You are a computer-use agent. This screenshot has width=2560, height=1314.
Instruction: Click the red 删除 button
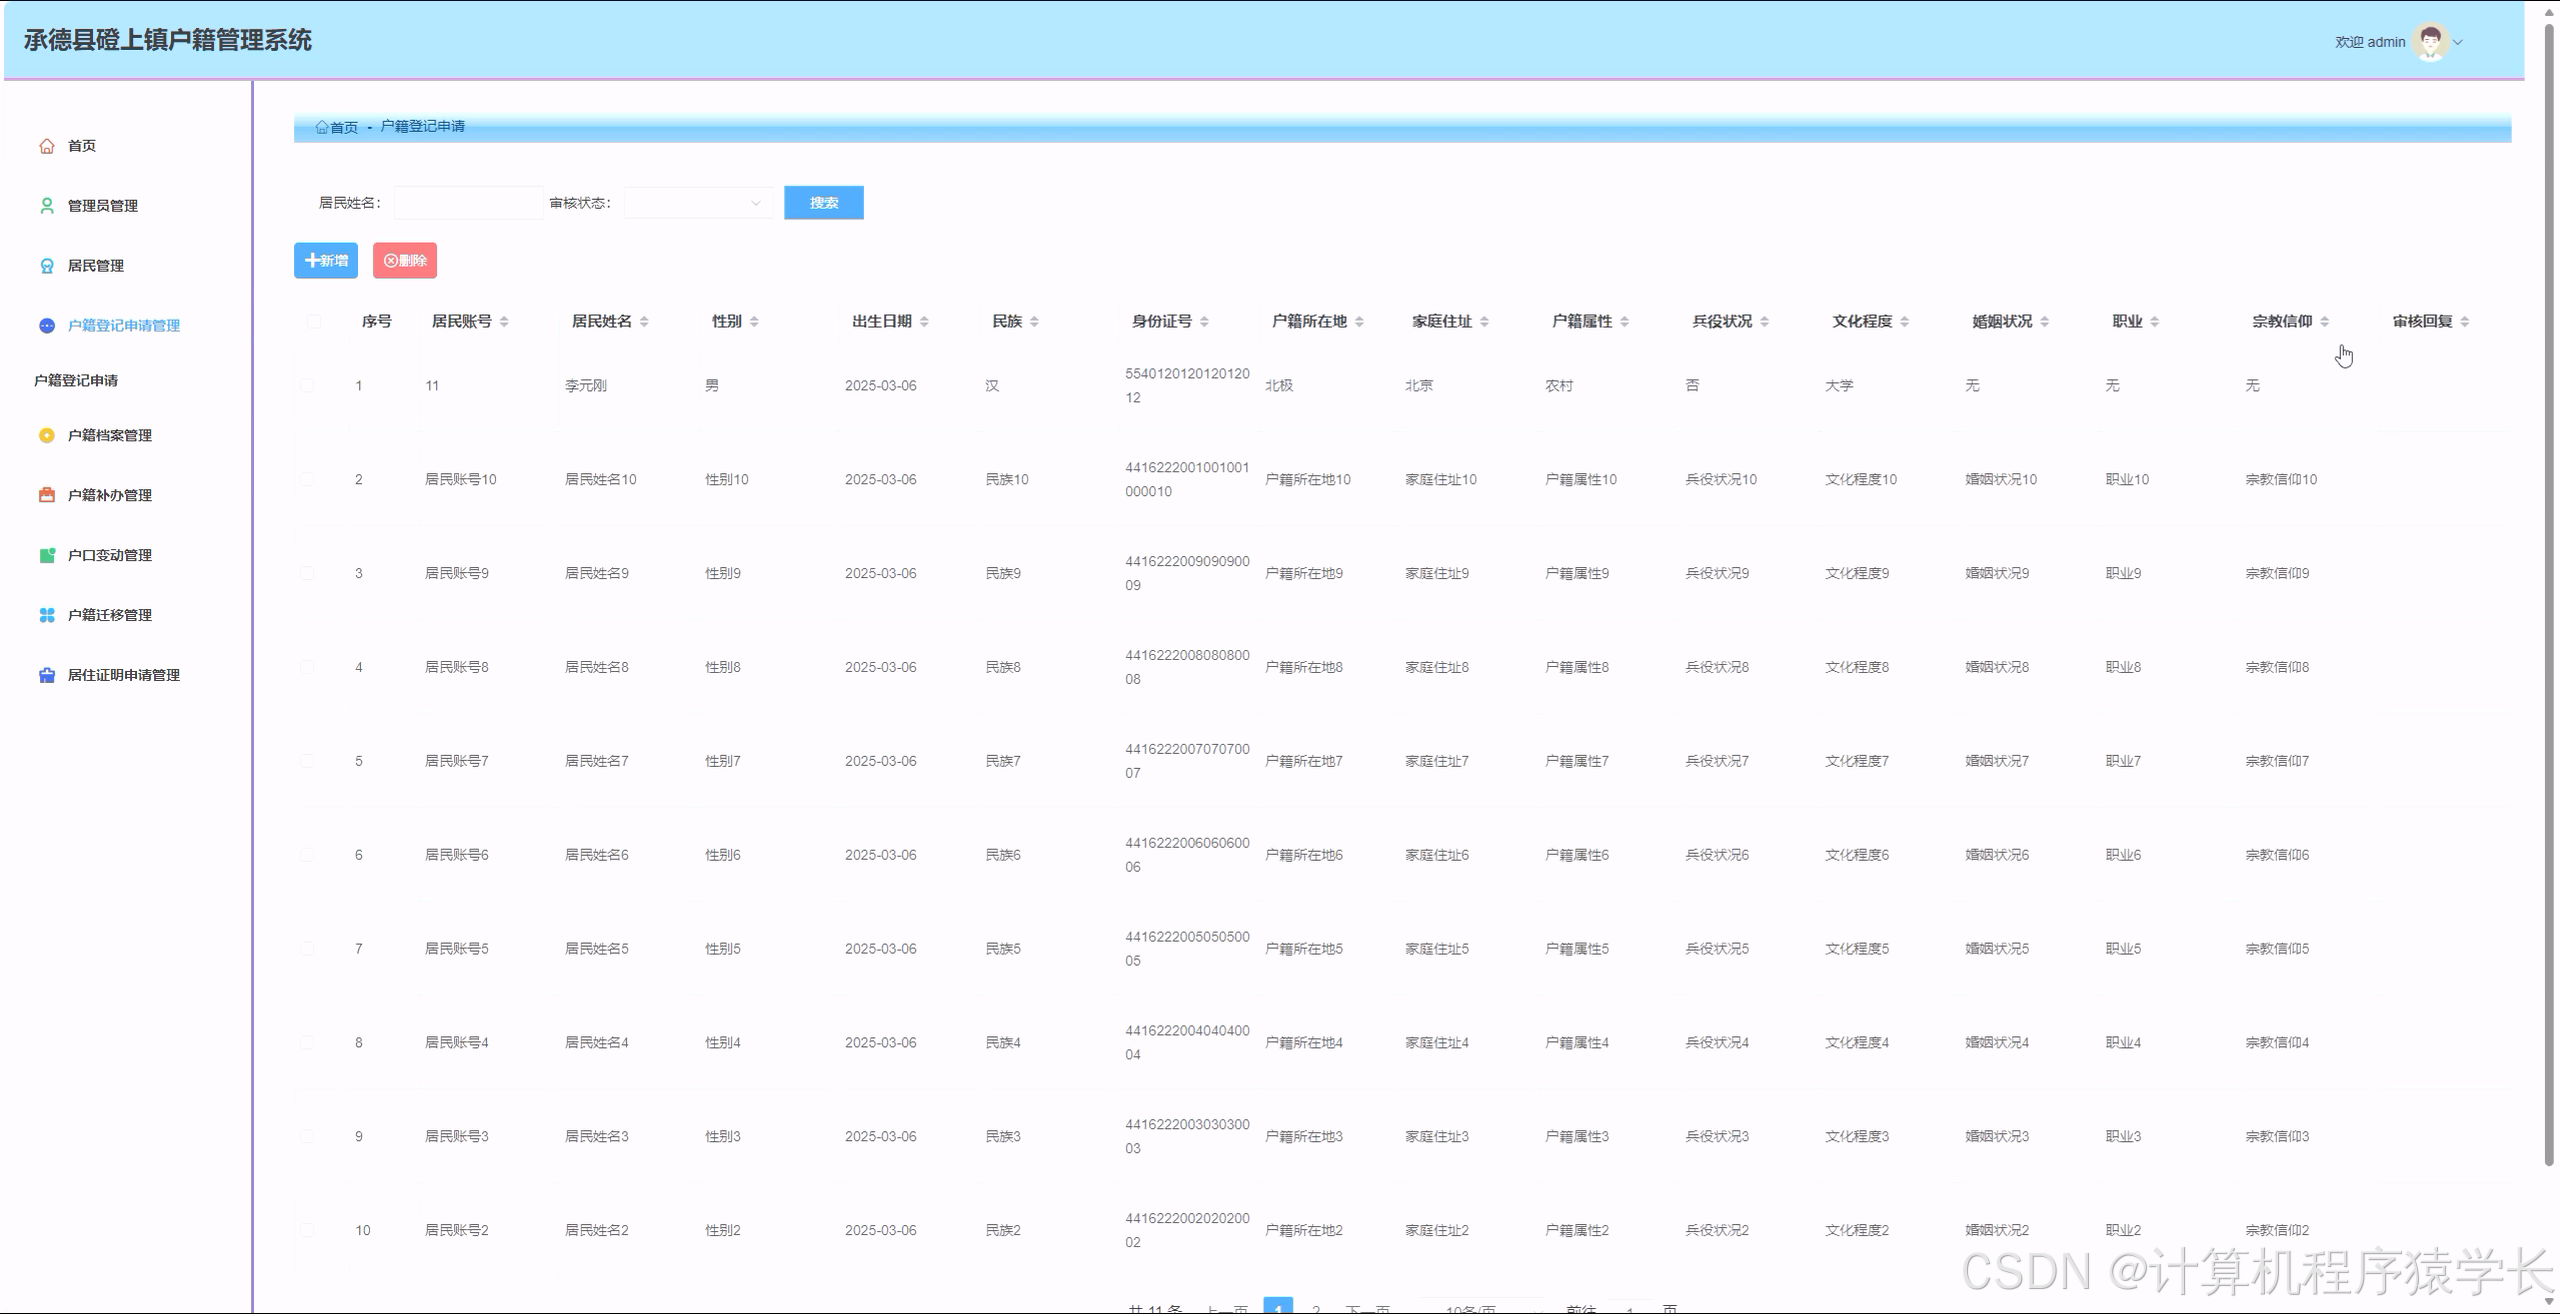click(x=405, y=261)
